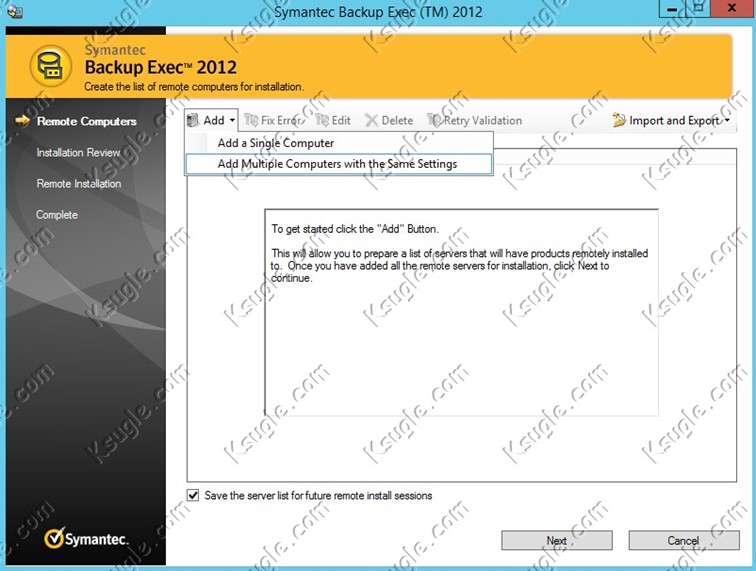Click the Retry Validation icon

434,120
